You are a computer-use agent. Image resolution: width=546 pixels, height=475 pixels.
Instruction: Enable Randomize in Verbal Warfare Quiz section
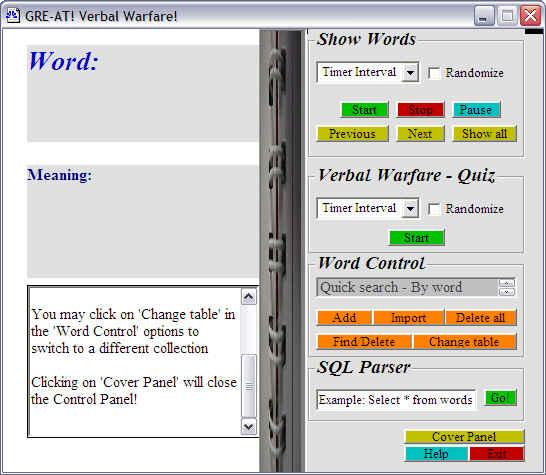click(434, 209)
